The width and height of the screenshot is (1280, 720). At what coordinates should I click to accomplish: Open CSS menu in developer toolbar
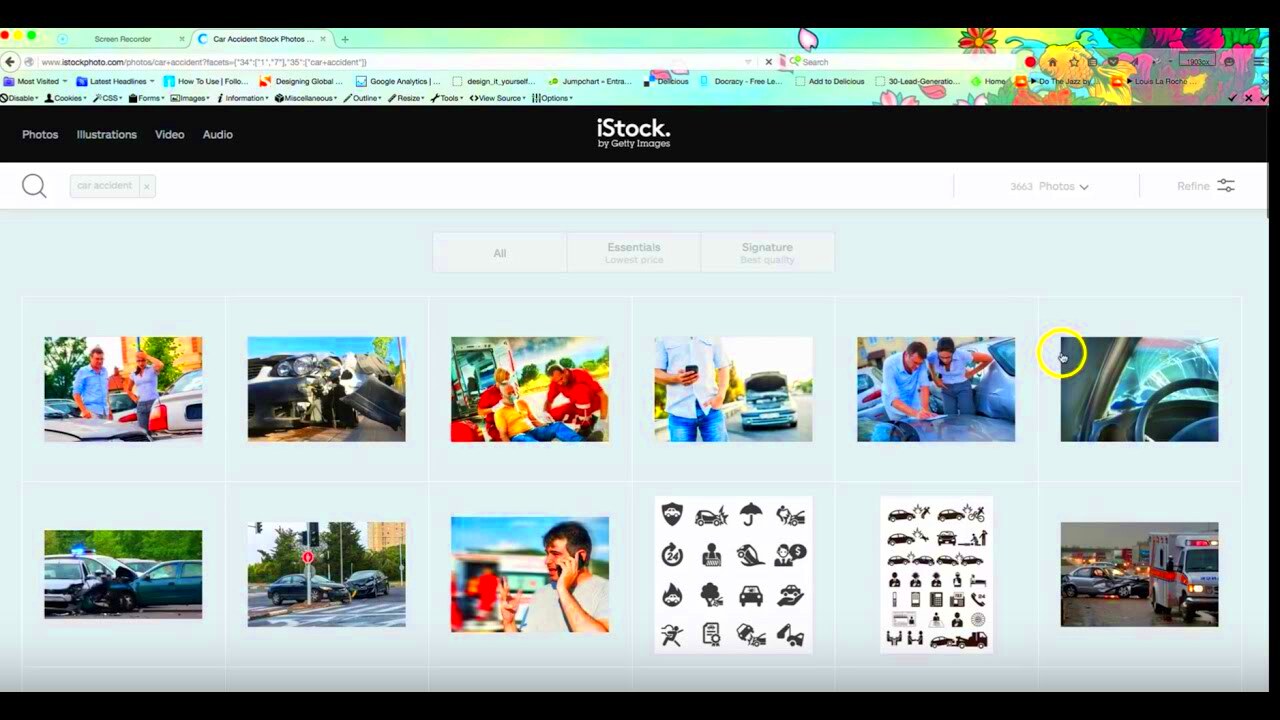pos(107,98)
